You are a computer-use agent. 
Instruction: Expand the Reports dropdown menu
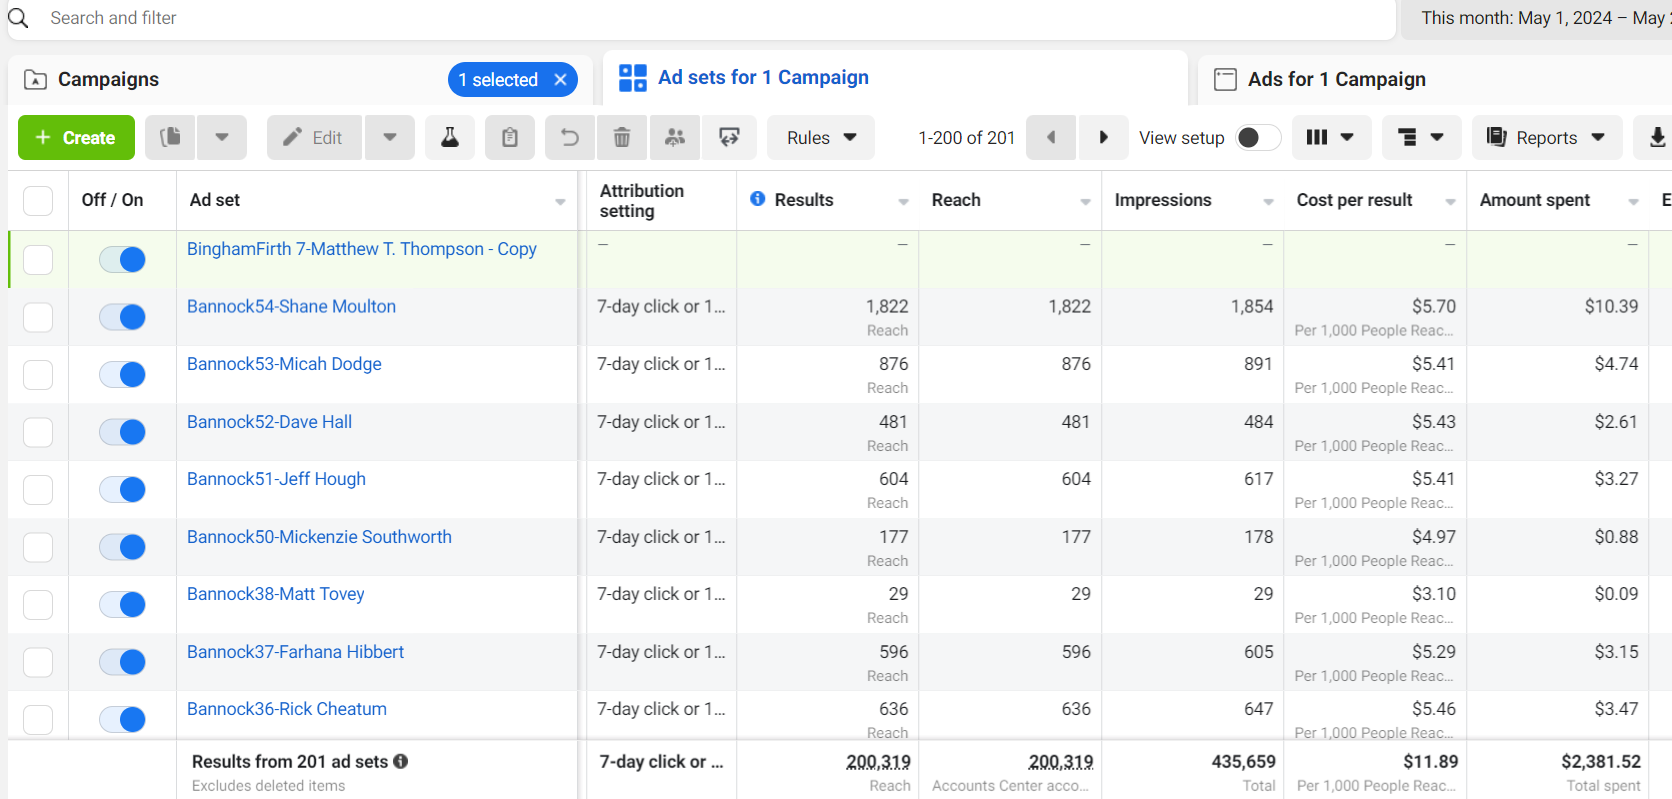point(1545,137)
